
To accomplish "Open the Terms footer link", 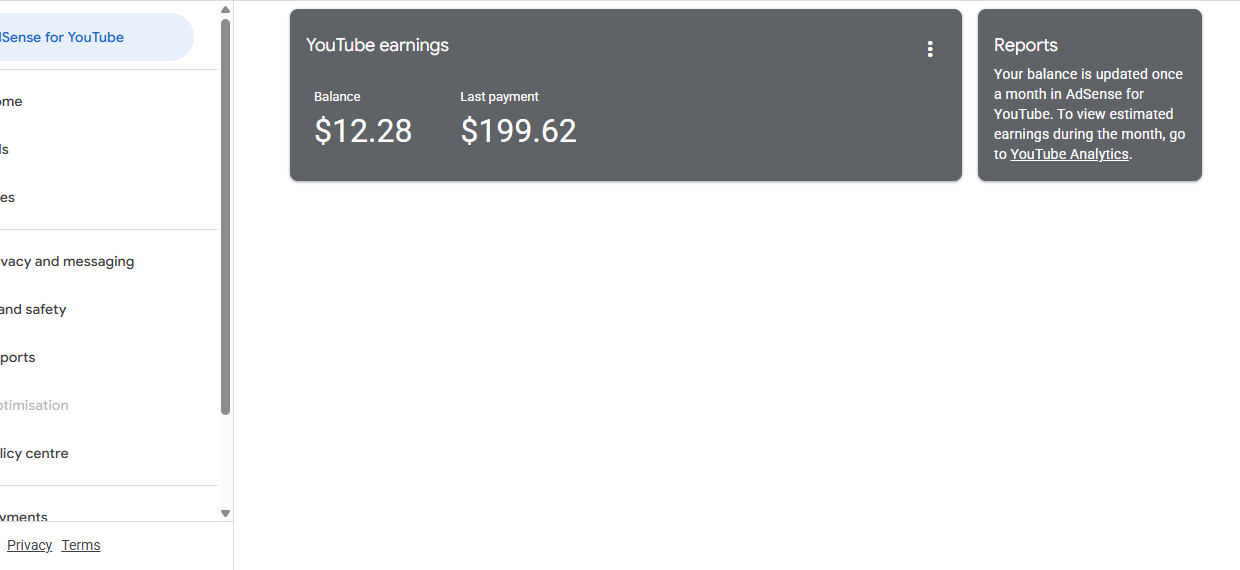I will [x=81, y=545].
